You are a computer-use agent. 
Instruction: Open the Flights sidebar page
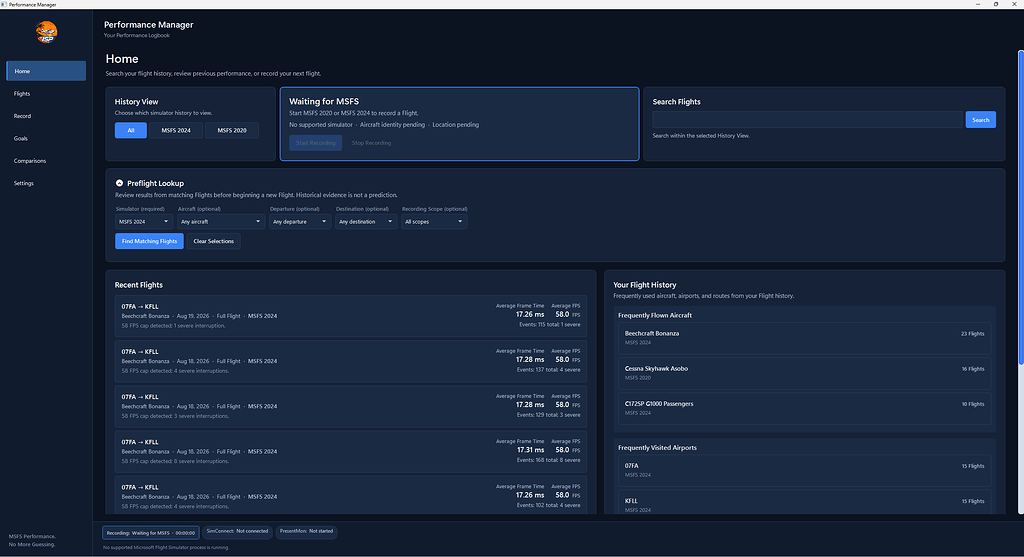46,93
